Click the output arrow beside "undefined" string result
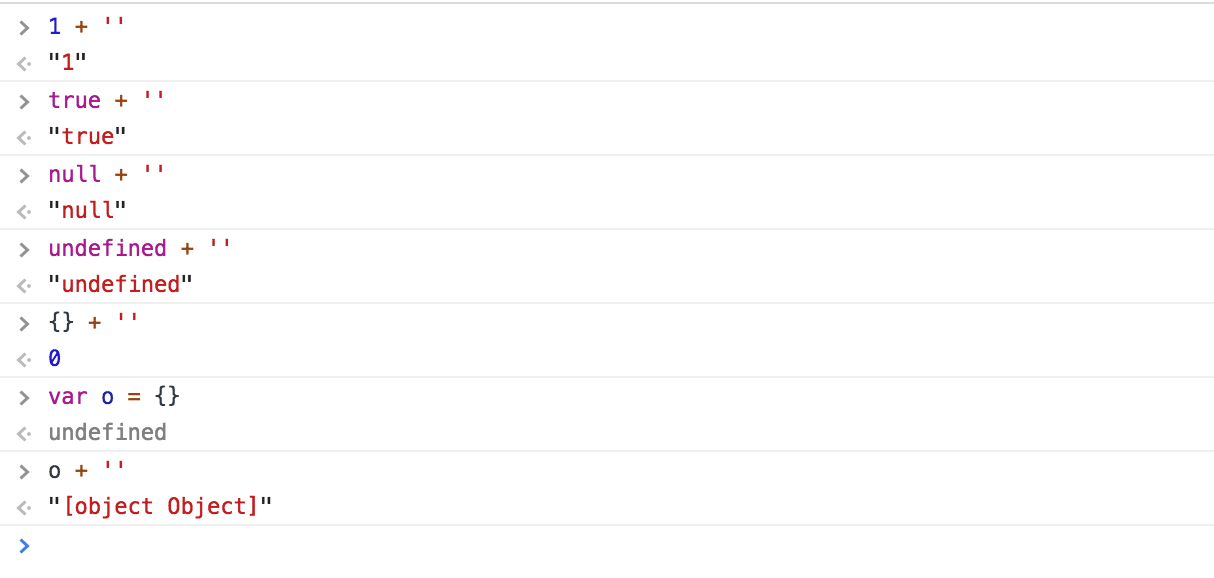 (25, 286)
